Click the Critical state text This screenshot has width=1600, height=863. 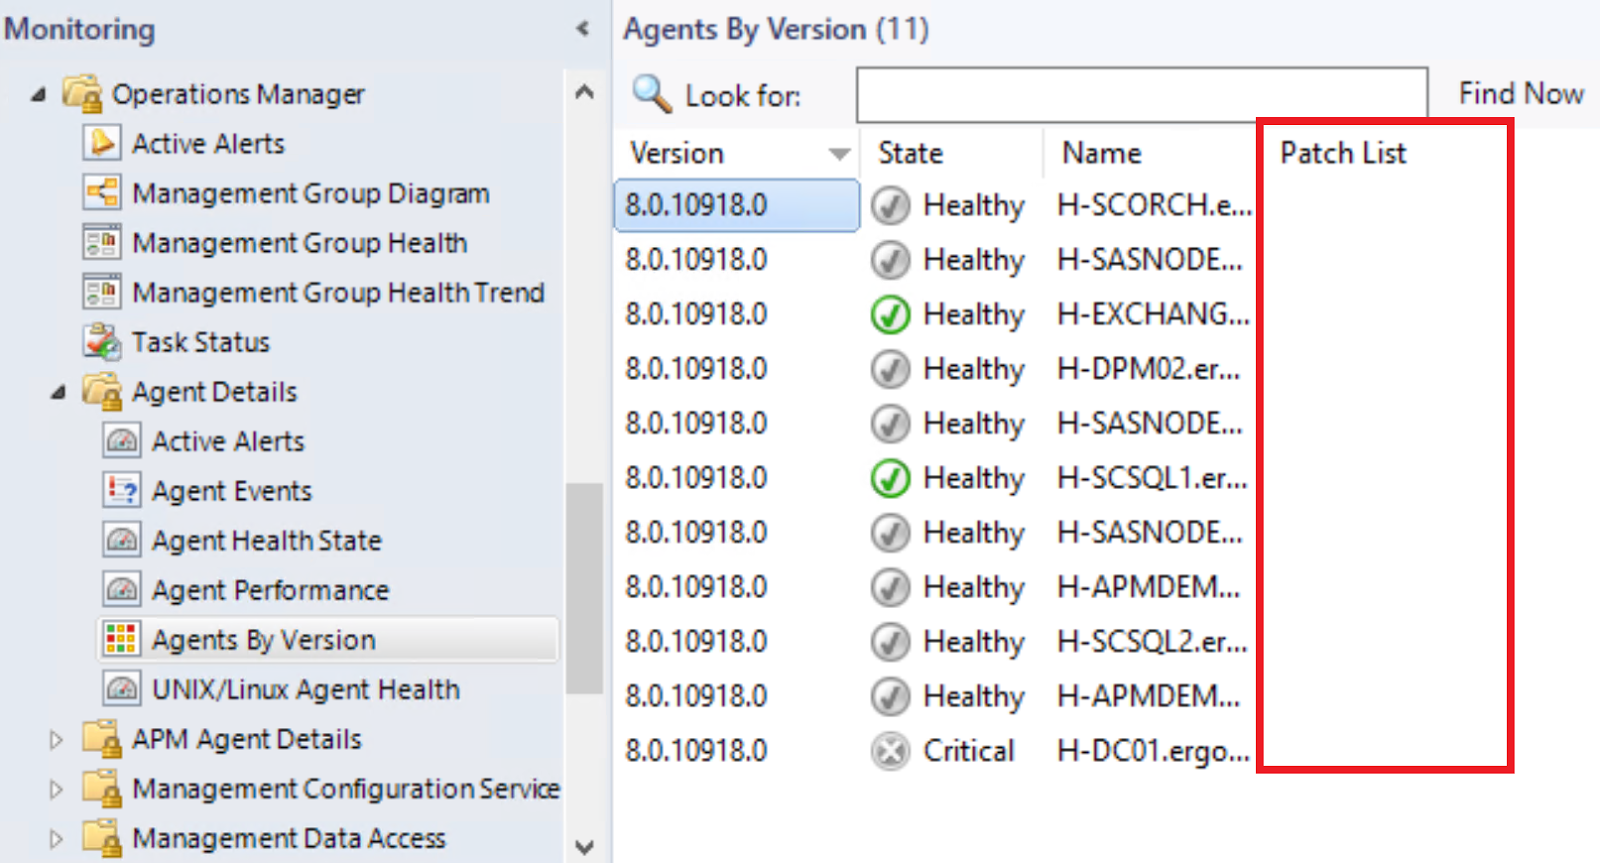click(x=968, y=751)
